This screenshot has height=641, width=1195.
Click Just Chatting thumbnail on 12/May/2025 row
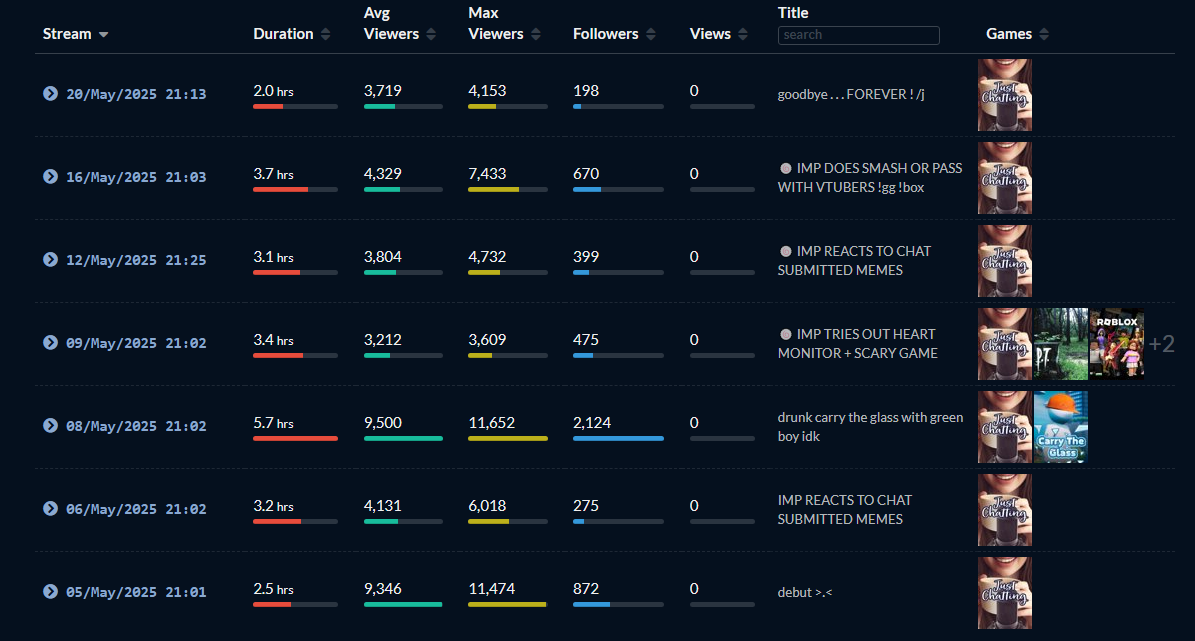1004,261
